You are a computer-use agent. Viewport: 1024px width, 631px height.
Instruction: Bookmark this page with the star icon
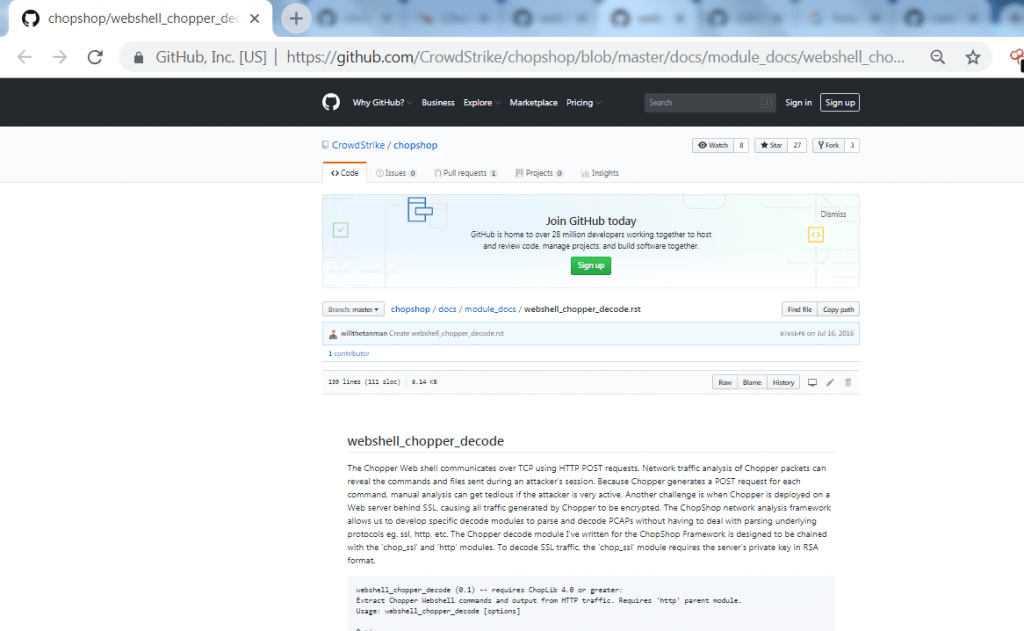[x=973, y=57]
